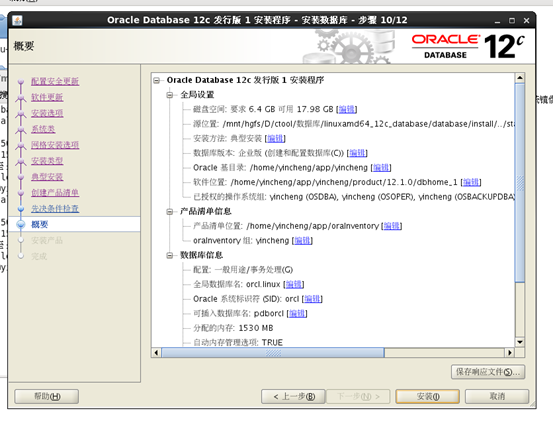This screenshot has height=421, width=553.
Task: Edit the 磁盘空间 setting
Action: click(x=347, y=109)
